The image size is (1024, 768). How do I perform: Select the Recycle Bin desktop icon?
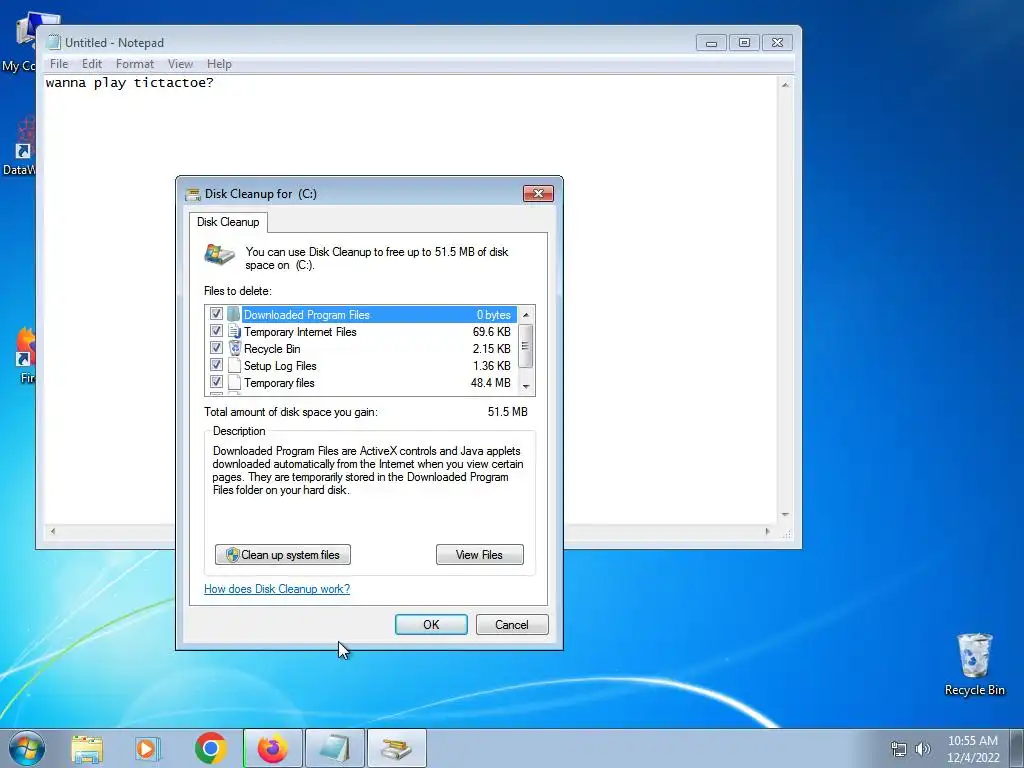[974, 664]
